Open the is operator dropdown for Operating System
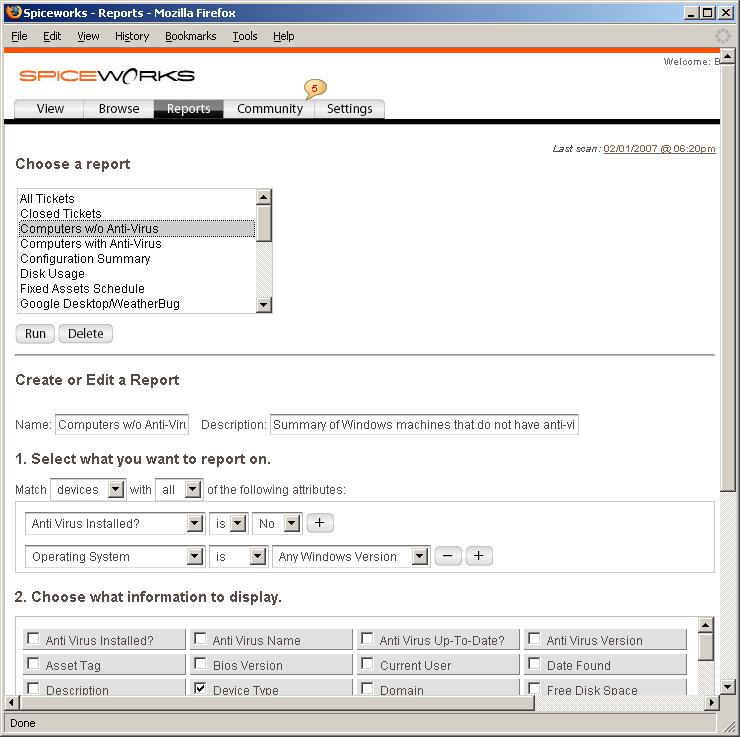Viewport: 740px width, 737px height. tap(239, 556)
